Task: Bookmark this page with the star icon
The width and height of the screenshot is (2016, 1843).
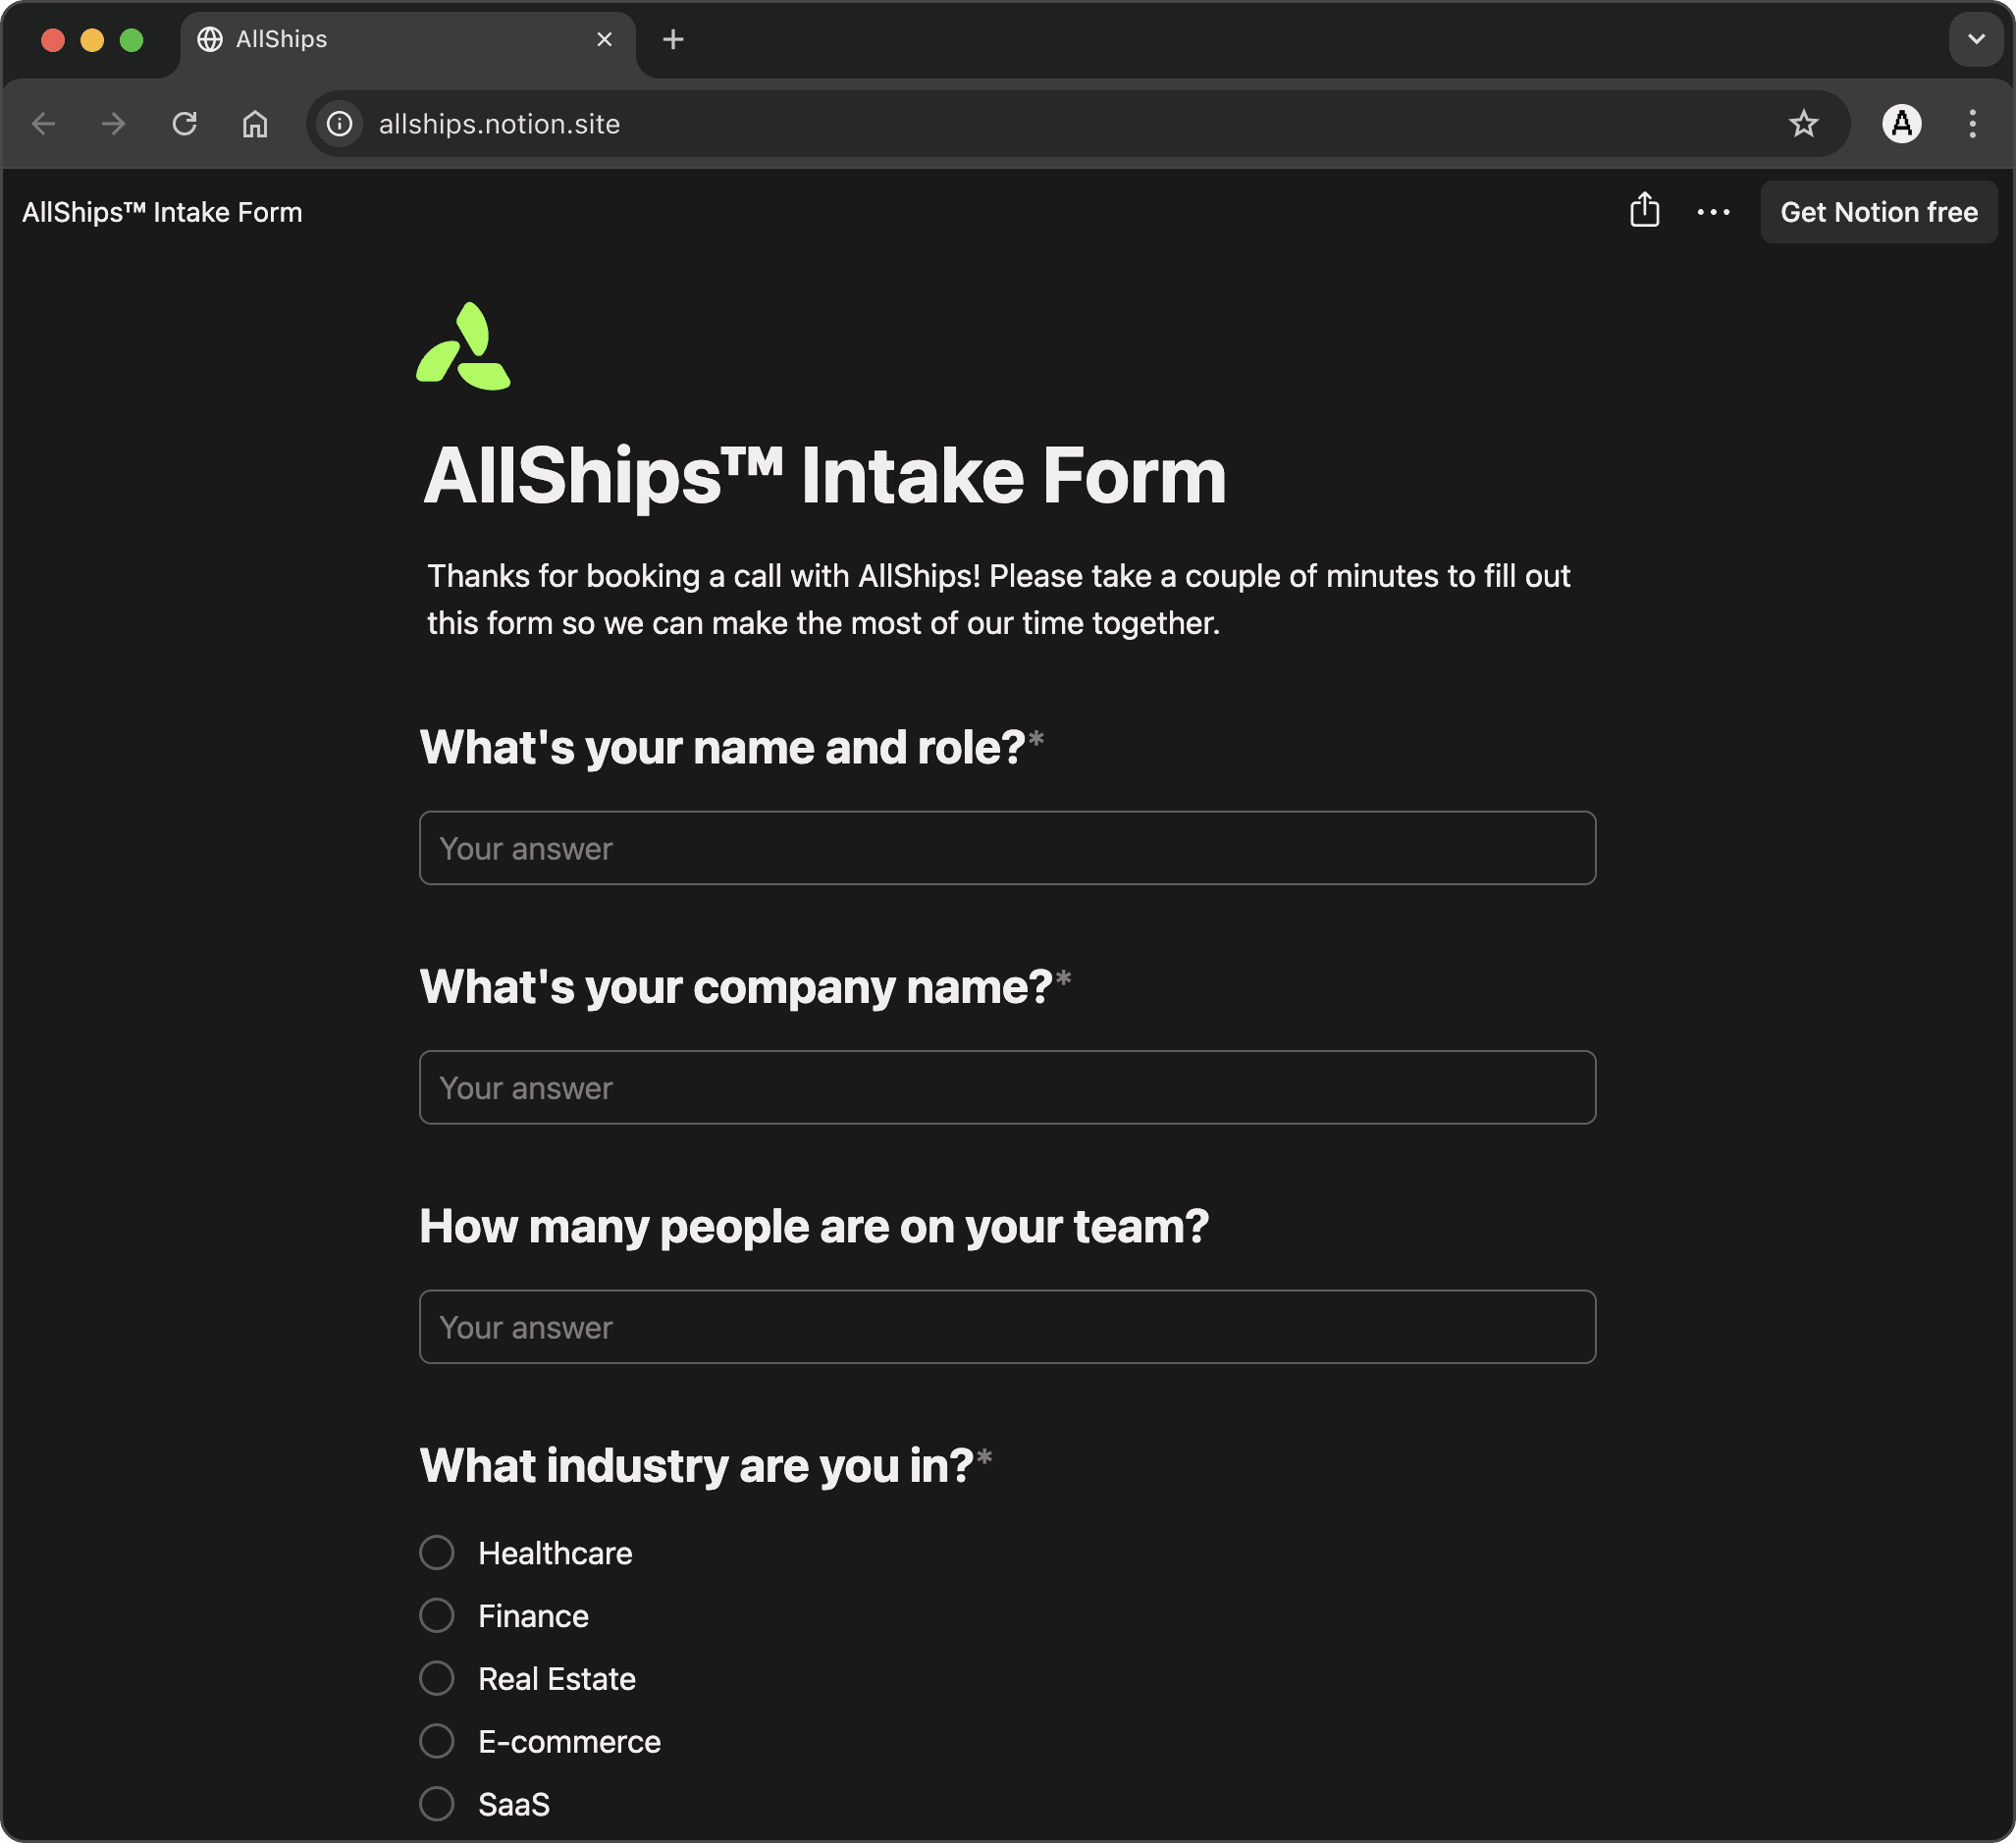Action: tap(1803, 124)
